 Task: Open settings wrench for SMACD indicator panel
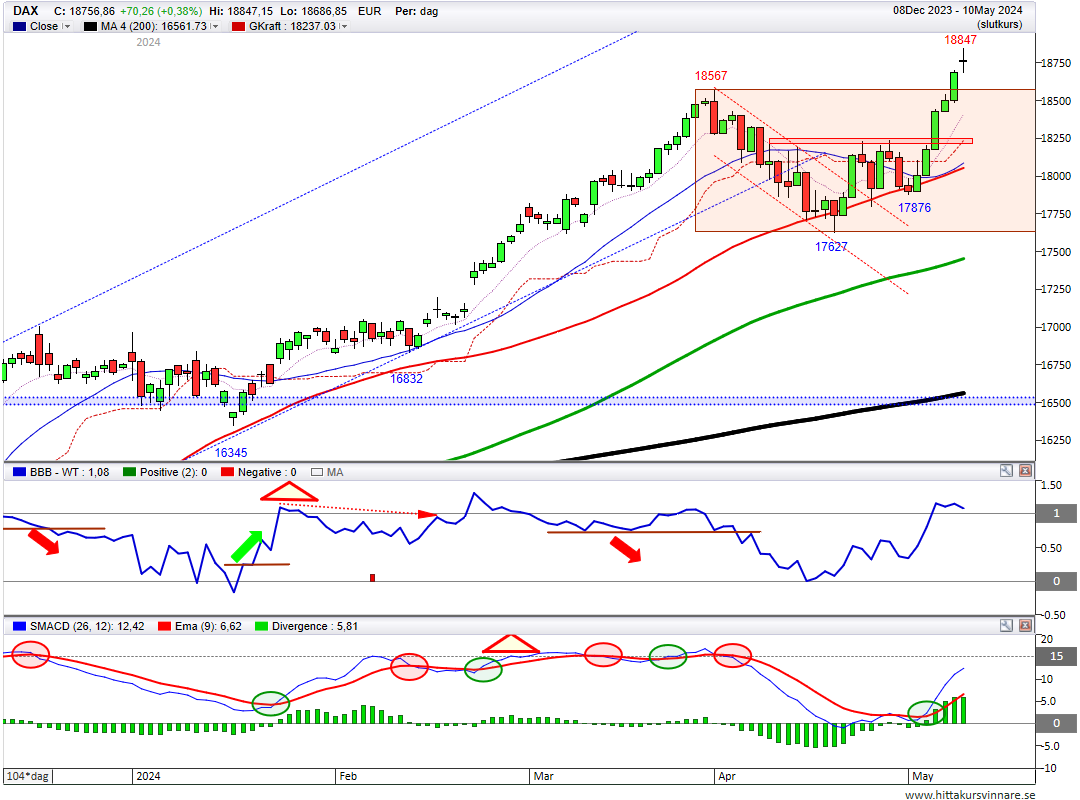tap(1006, 626)
